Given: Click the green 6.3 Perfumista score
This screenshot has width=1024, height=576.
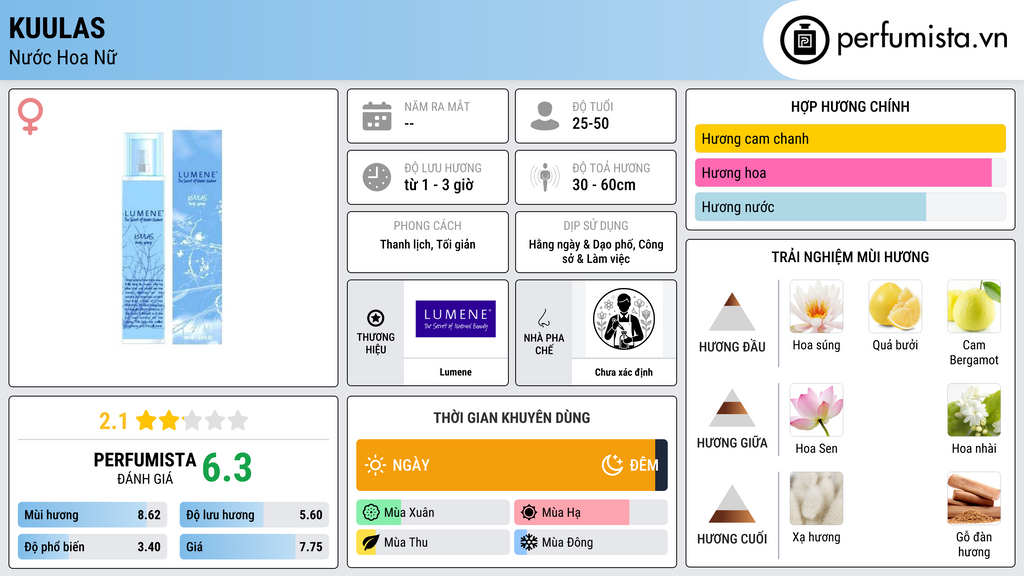Looking at the screenshot, I should coord(227,468).
